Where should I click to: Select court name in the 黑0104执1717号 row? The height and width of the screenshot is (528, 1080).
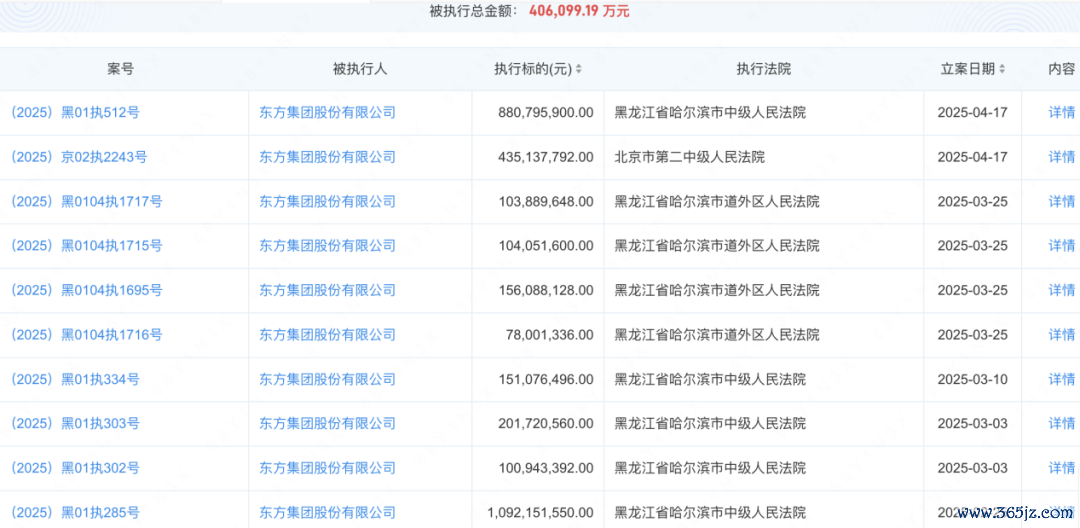(717, 202)
